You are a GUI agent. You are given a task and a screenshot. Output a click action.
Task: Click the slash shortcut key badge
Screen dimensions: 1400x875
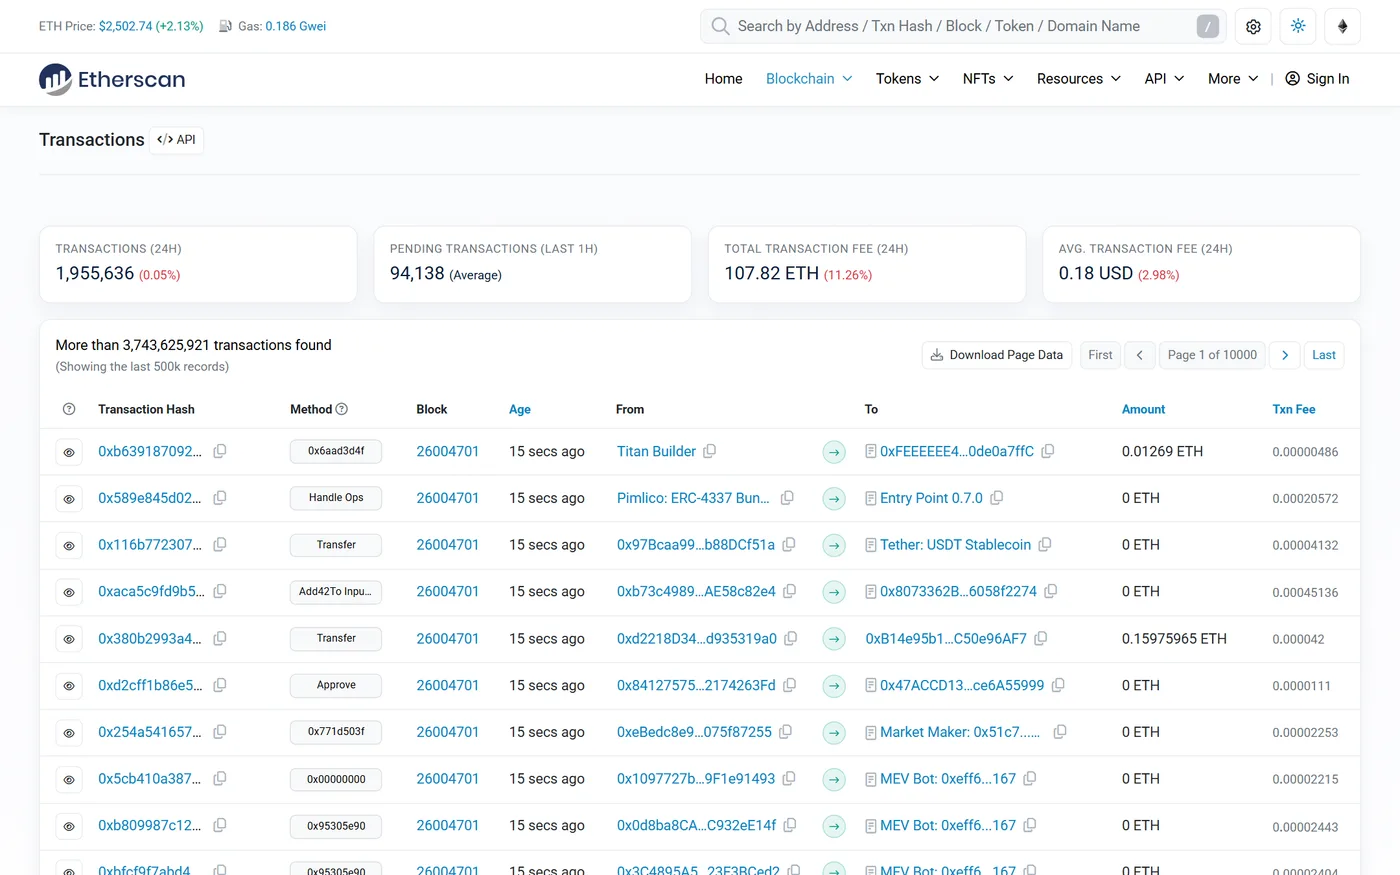click(x=1208, y=27)
